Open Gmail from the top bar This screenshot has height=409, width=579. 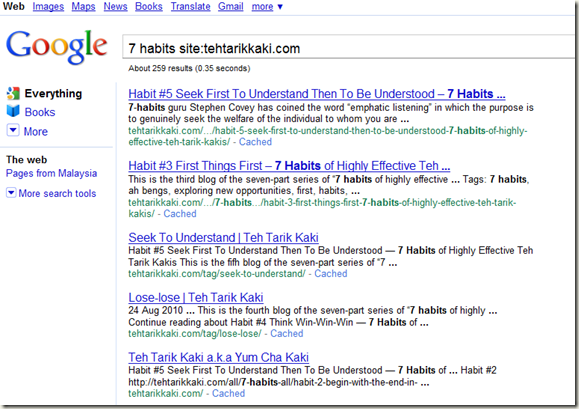coord(230,6)
